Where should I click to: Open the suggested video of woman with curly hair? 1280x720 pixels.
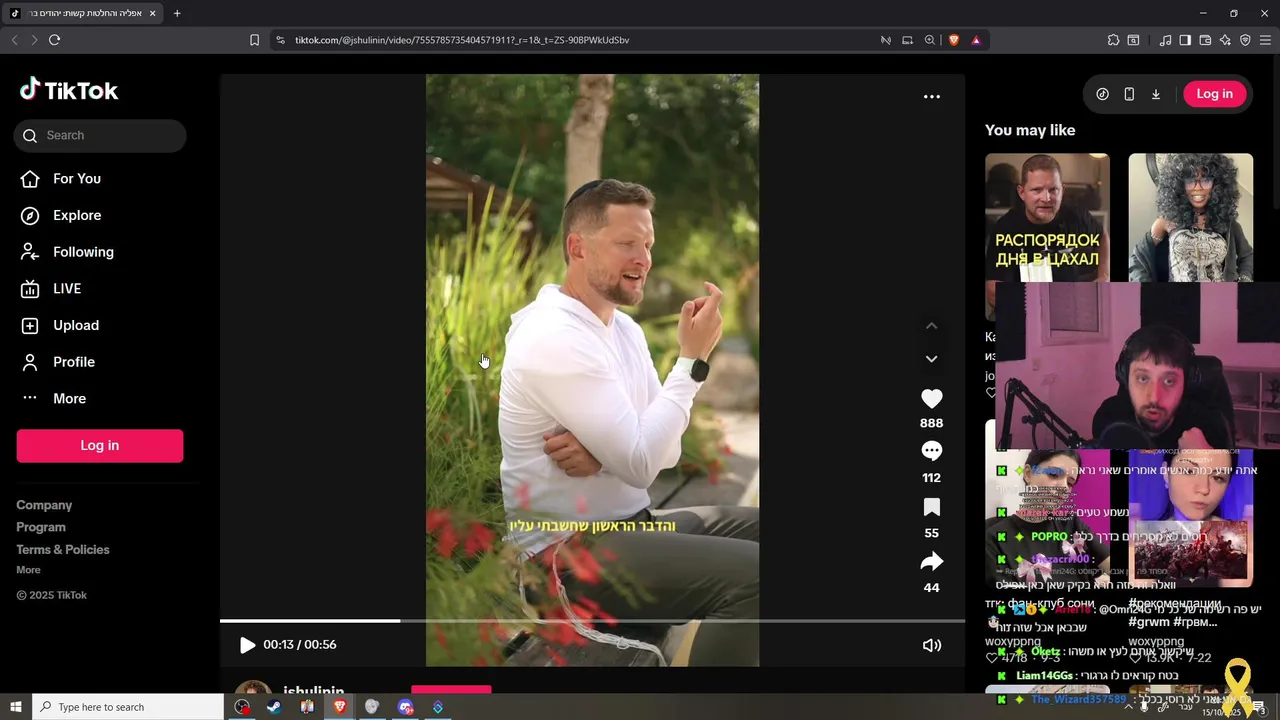tap(1190, 218)
